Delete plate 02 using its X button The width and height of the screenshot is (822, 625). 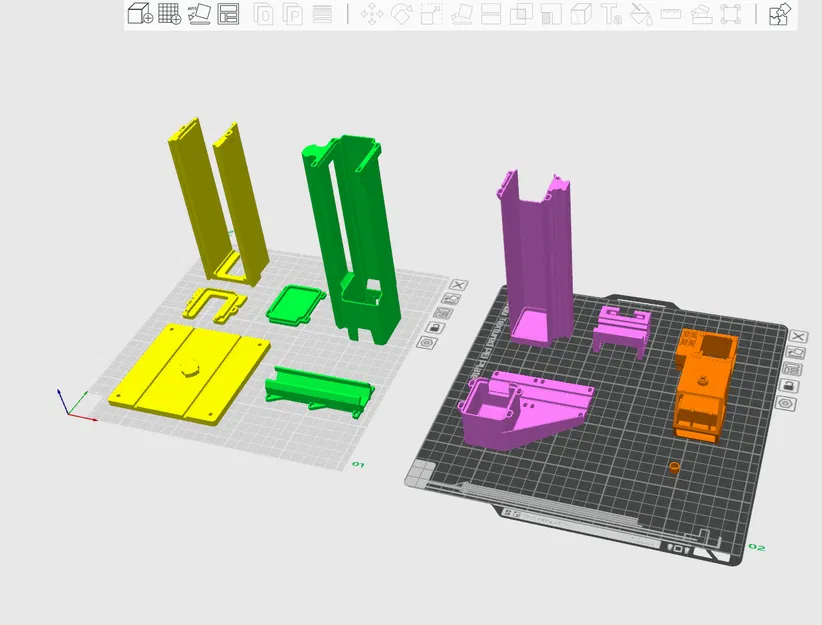point(799,336)
